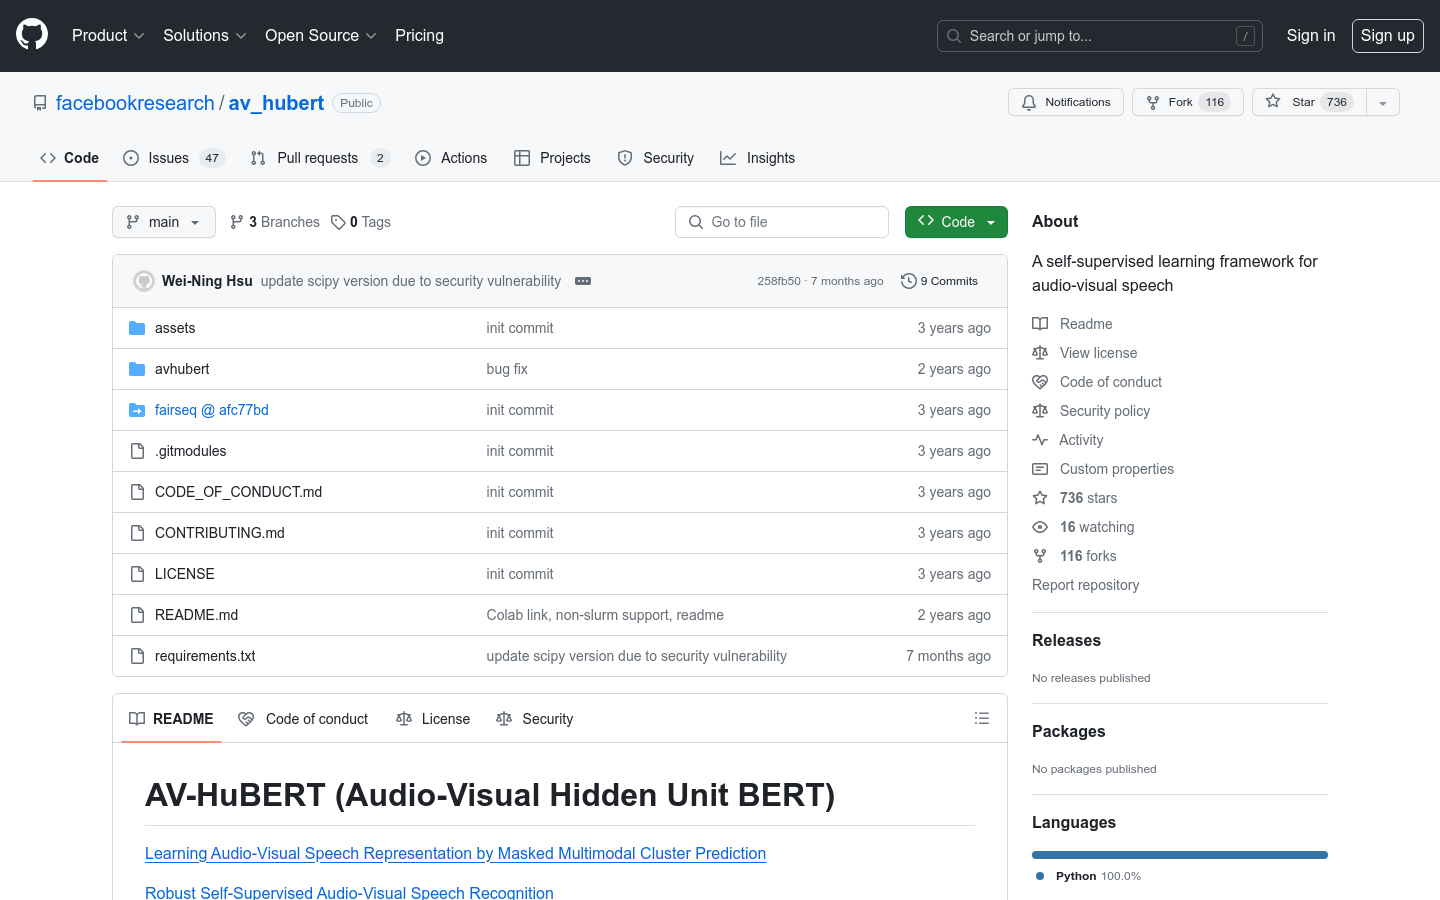This screenshot has width=1440, height=900.
Task: Open Robust Self-Supervised Audio-Visual Speech Recognition link
Action: 349,892
